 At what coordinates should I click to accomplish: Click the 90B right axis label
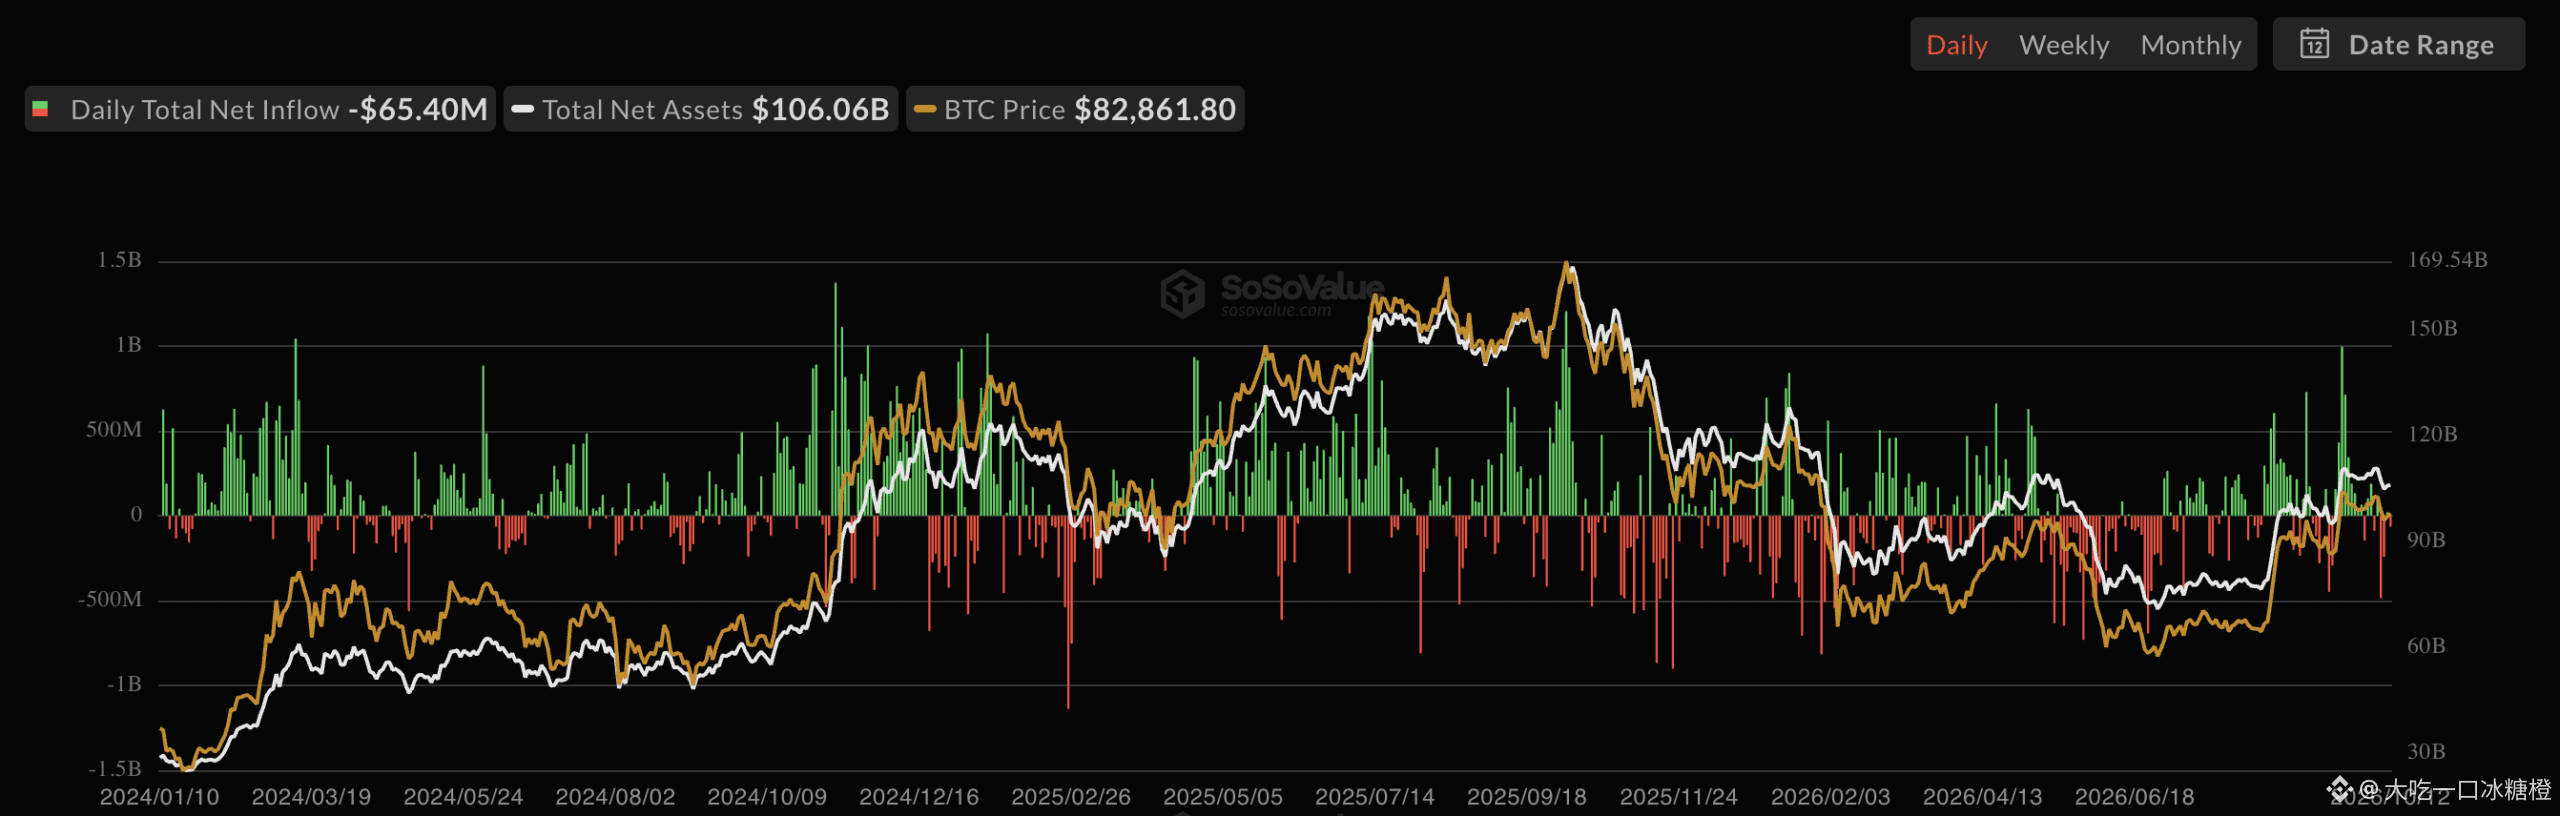coord(2426,540)
